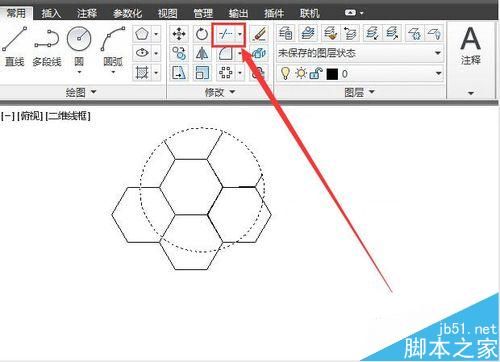500x362 pixels.
Task: Open the 未保存的图层状态 layer state dropdown
Action: 360,53
